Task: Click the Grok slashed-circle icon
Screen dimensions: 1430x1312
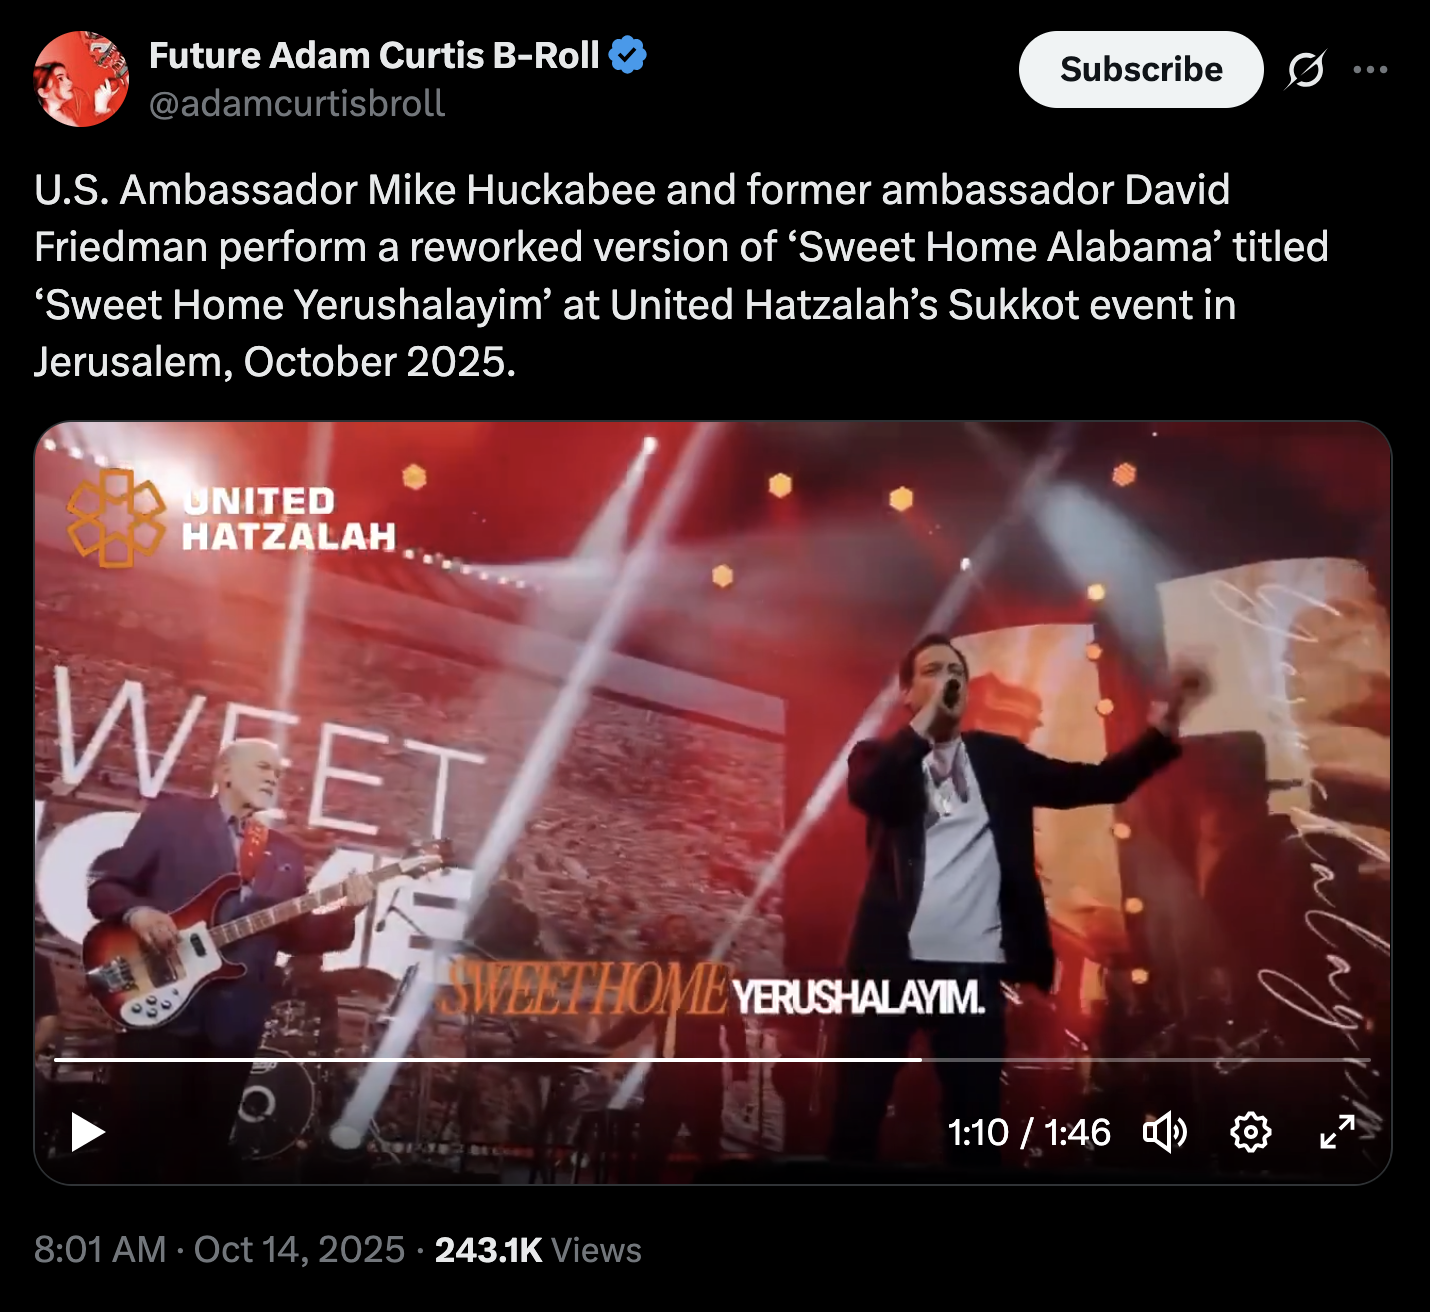Action: 1306,70
